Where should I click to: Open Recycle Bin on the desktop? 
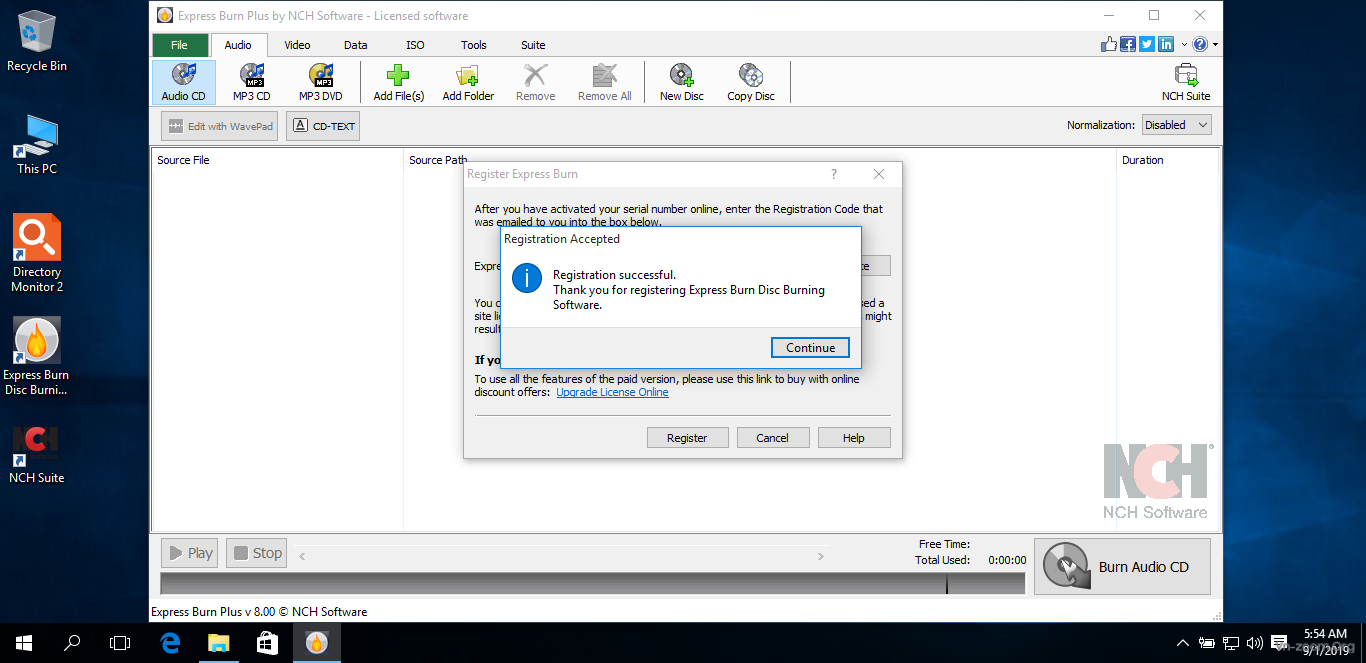click(x=37, y=42)
